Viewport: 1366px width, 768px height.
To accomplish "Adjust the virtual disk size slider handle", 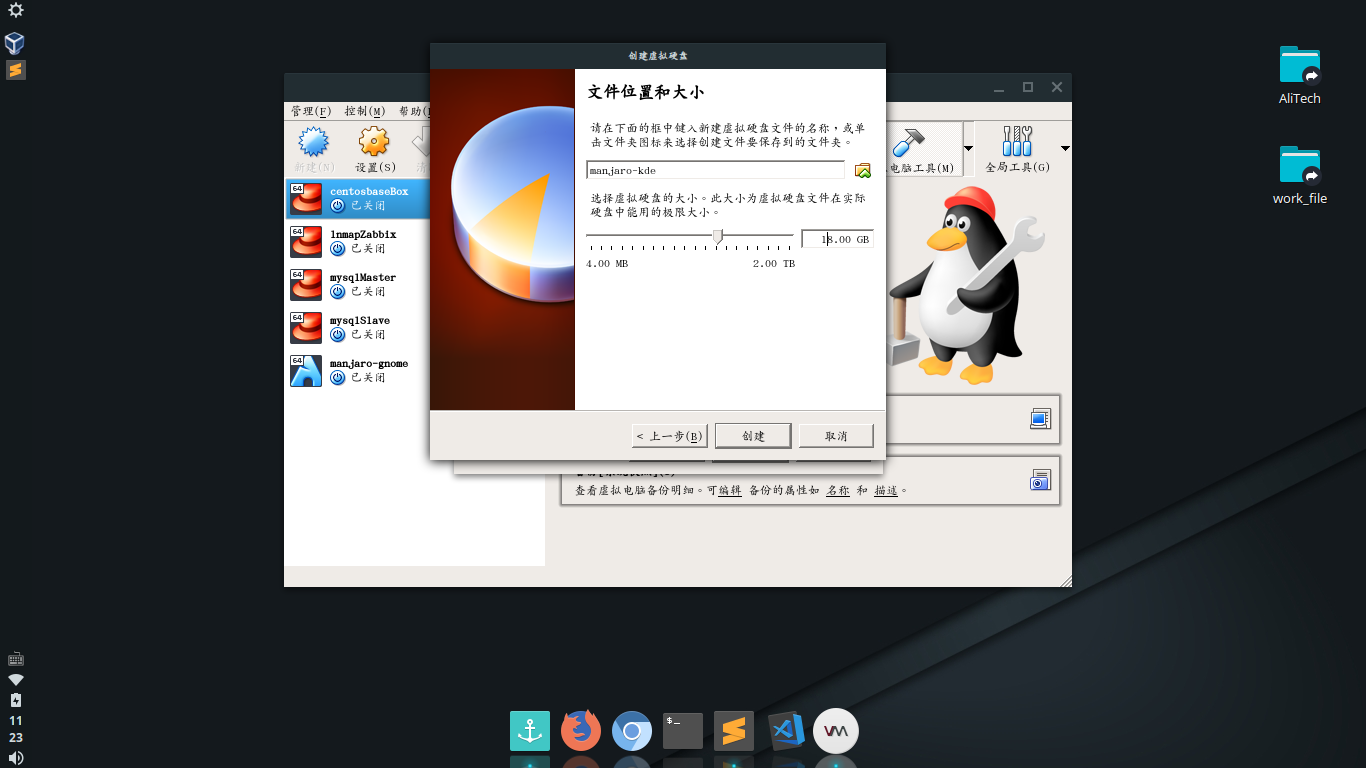I will pos(718,236).
